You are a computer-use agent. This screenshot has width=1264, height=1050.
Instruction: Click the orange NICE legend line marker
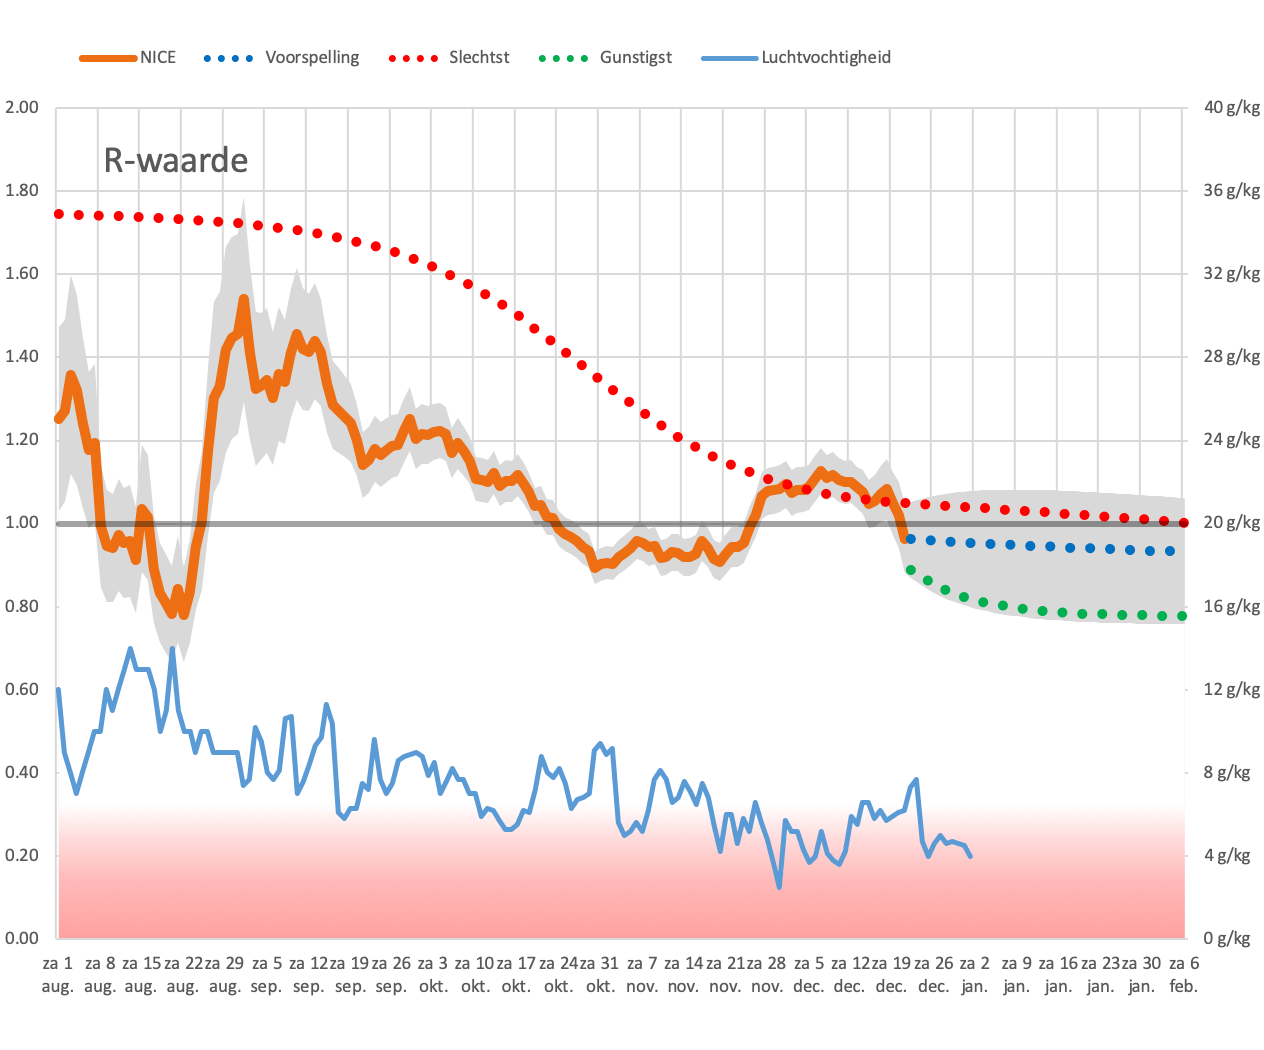click(108, 58)
